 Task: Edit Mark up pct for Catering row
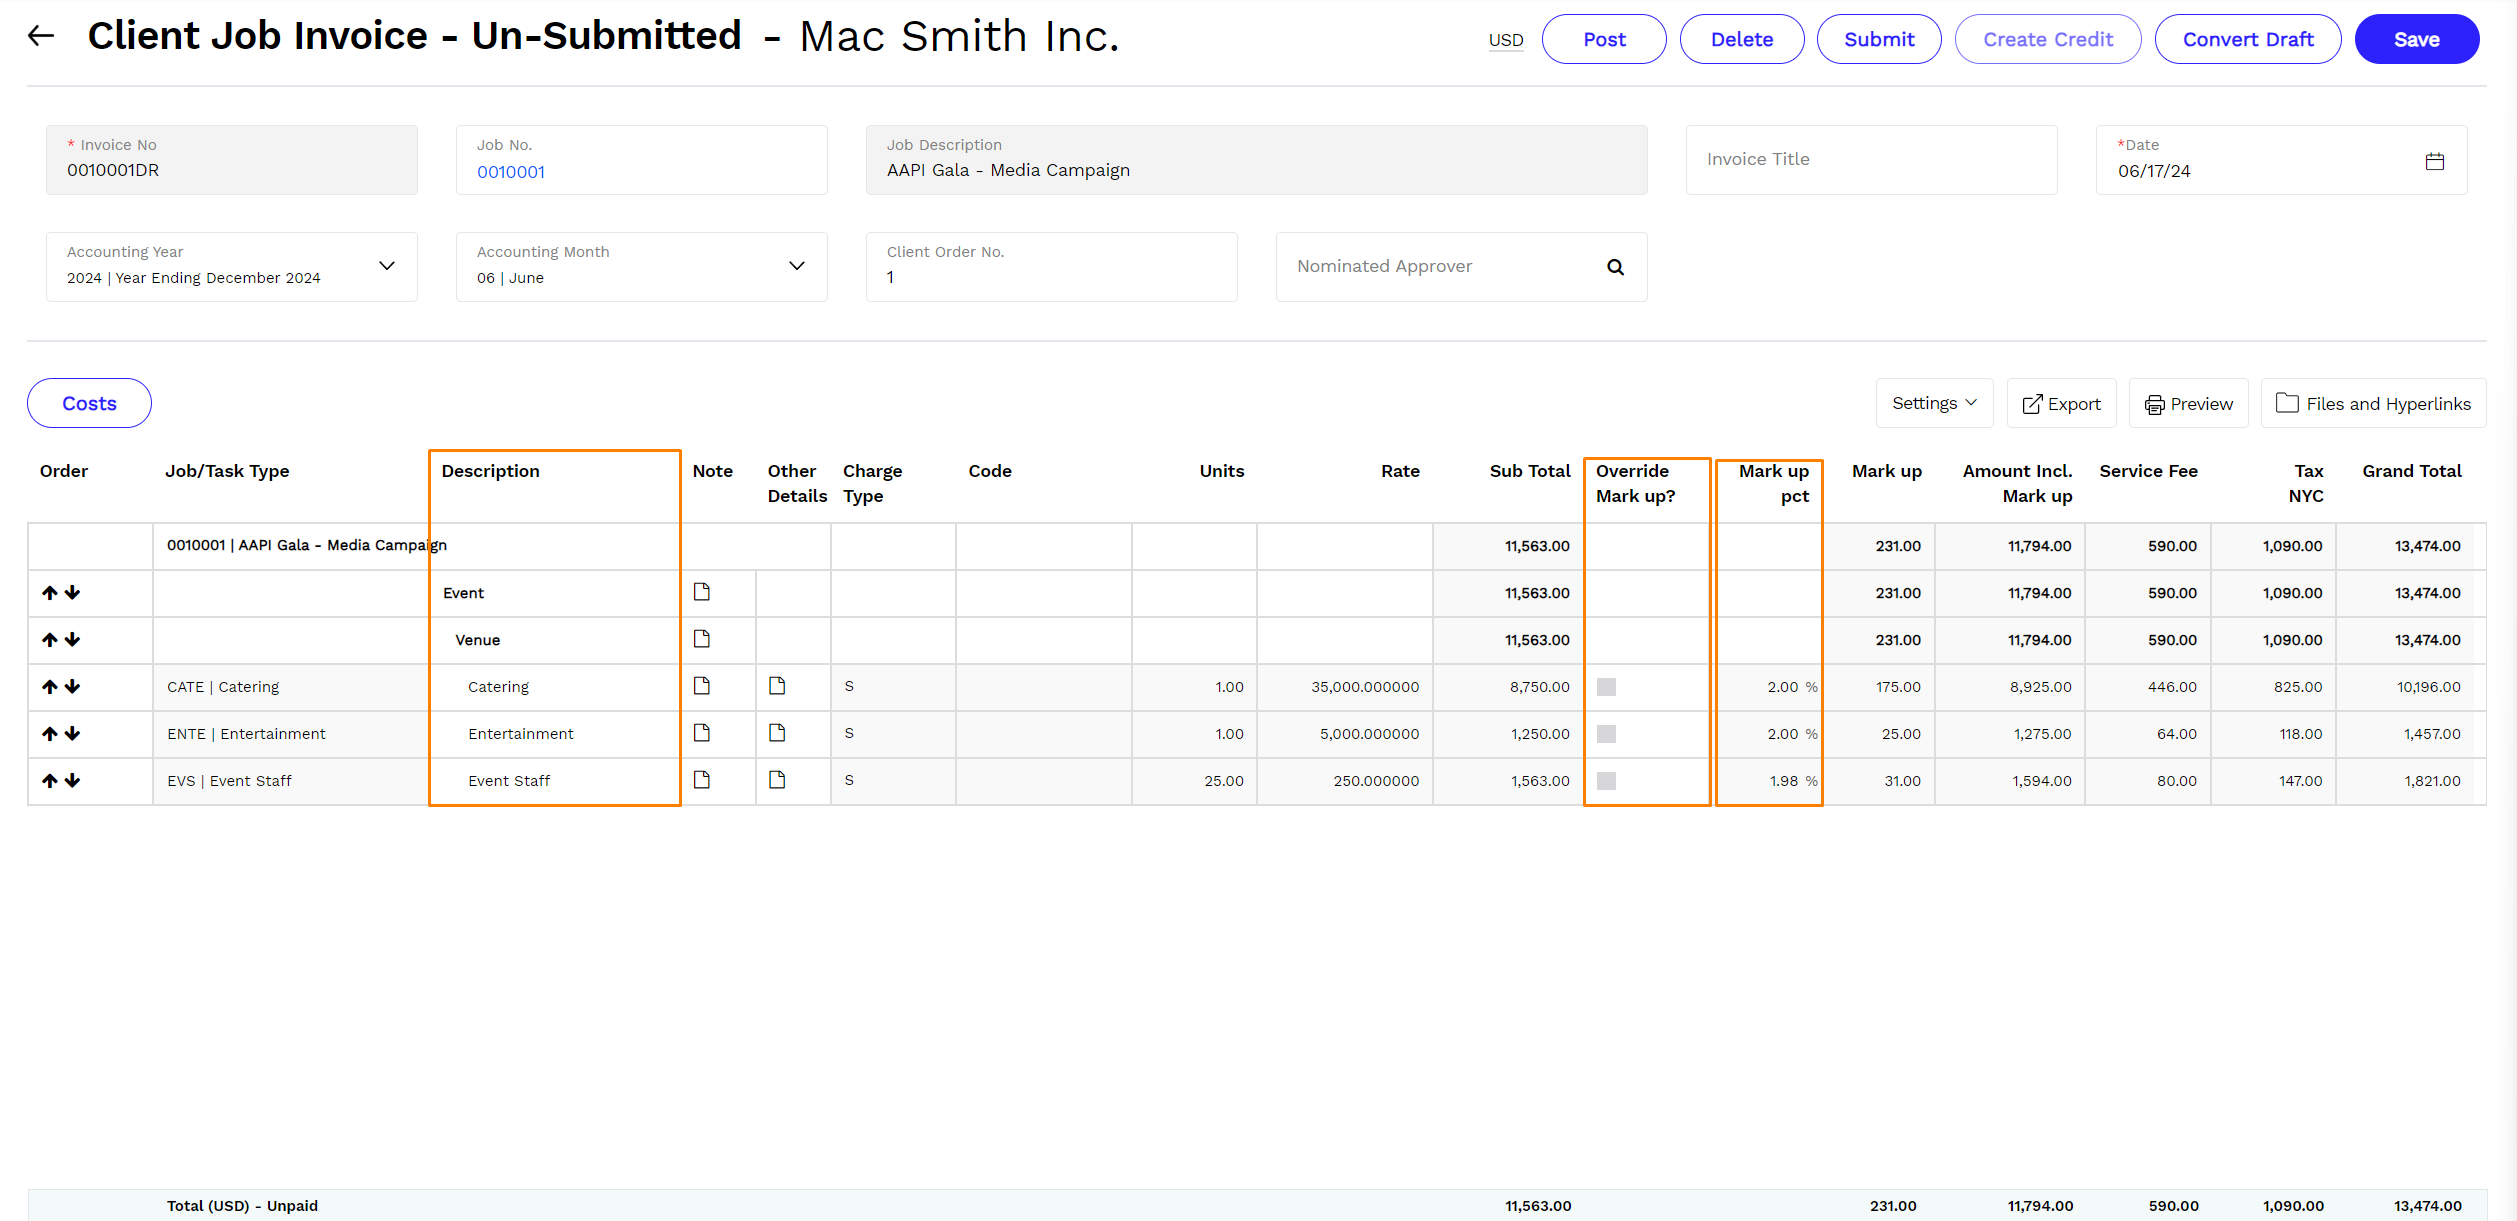click(x=1769, y=687)
